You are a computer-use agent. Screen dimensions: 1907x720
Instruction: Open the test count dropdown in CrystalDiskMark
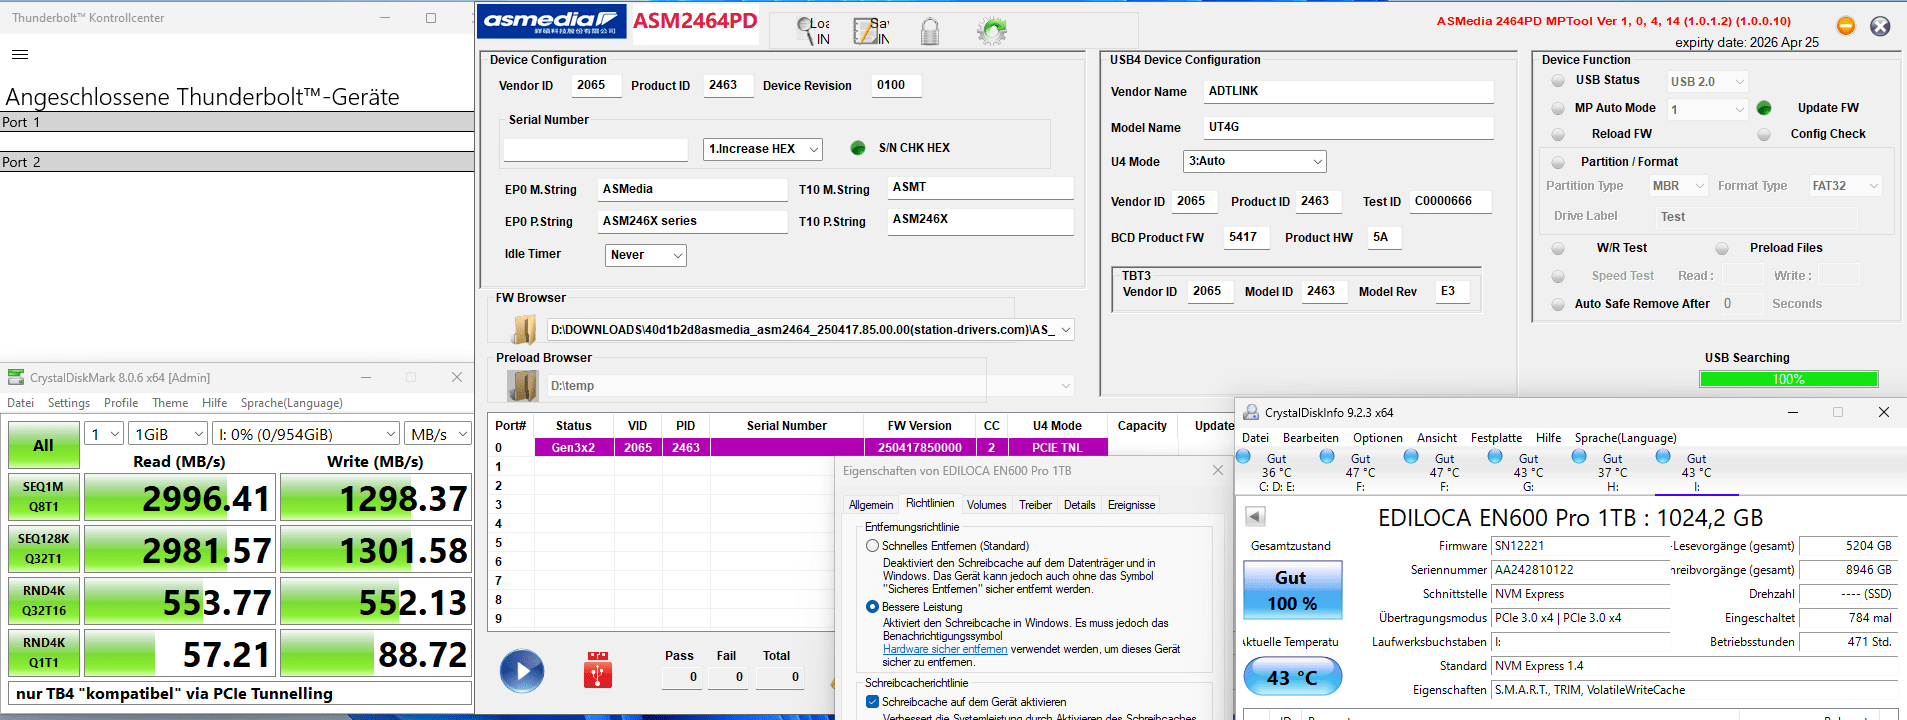(104, 434)
